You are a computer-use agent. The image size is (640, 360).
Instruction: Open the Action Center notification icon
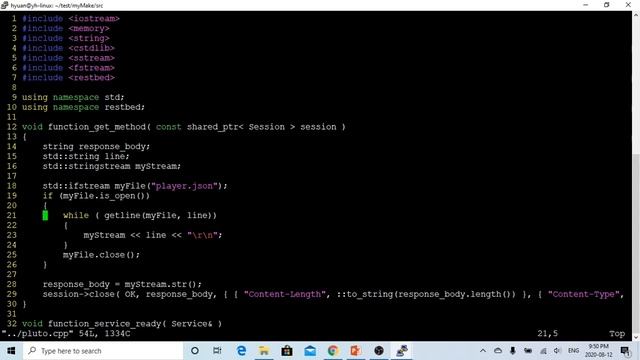tap(625, 351)
